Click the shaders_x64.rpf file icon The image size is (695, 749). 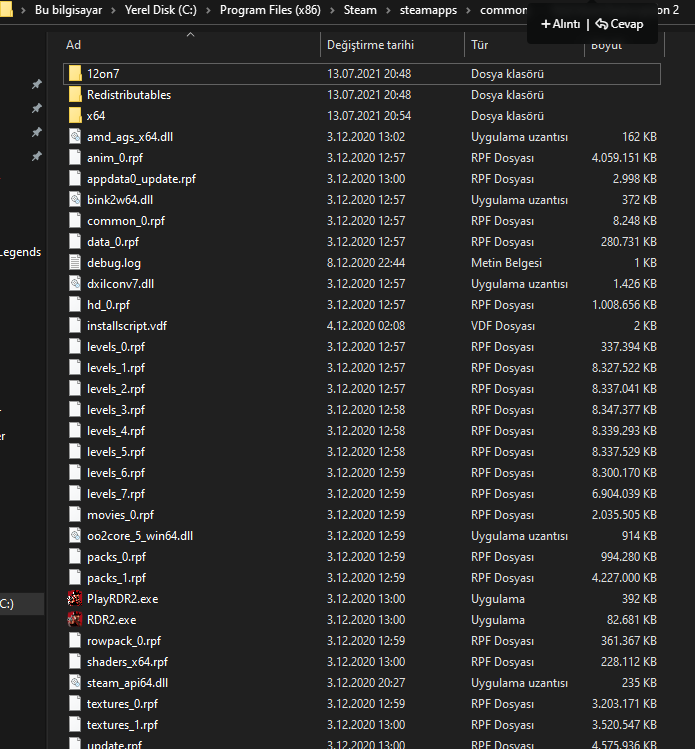click(75, 662)
